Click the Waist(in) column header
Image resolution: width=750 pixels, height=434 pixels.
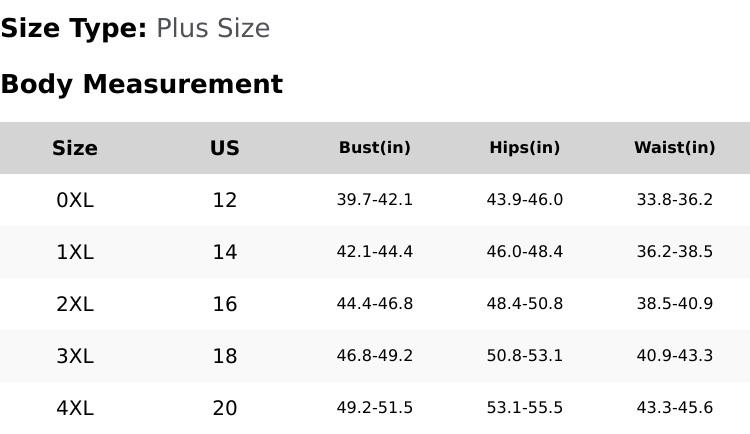click(x=675, y=148)
